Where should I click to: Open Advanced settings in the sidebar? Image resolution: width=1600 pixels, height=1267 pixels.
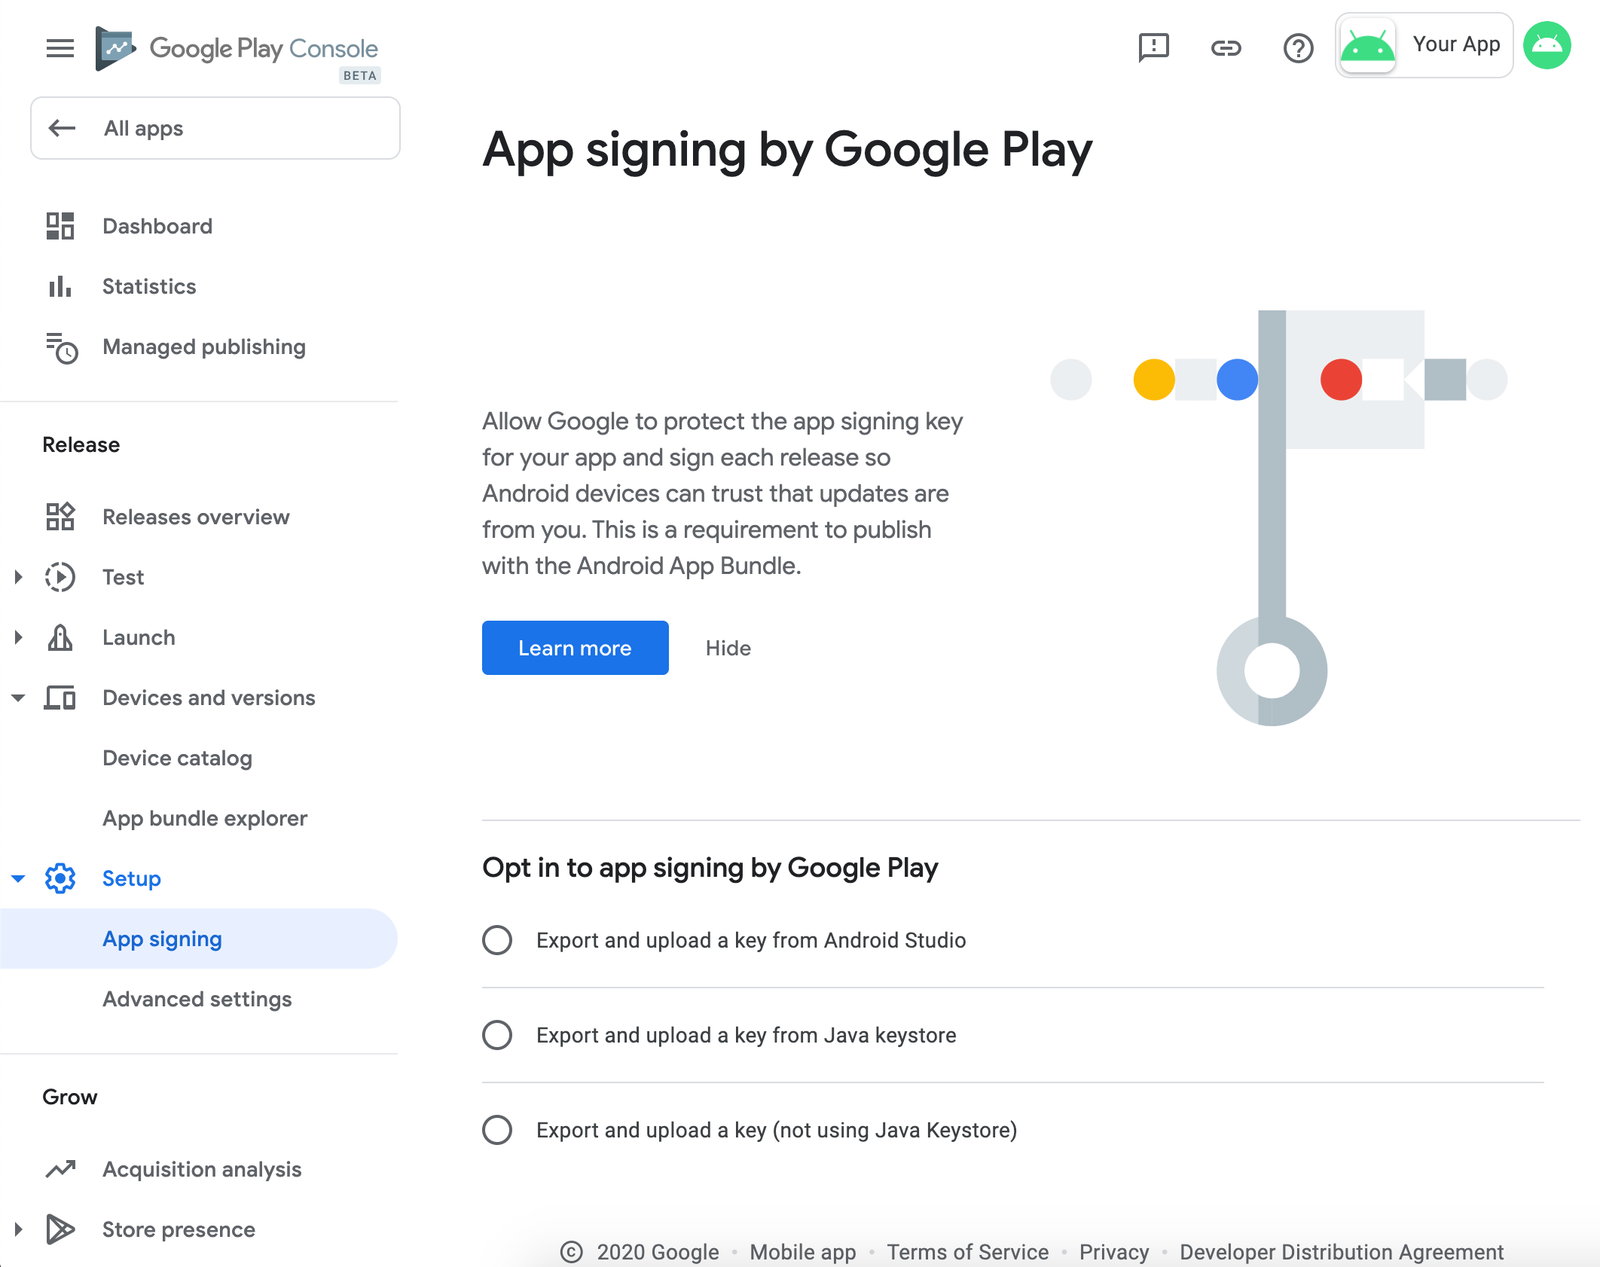tap(197, 999)
